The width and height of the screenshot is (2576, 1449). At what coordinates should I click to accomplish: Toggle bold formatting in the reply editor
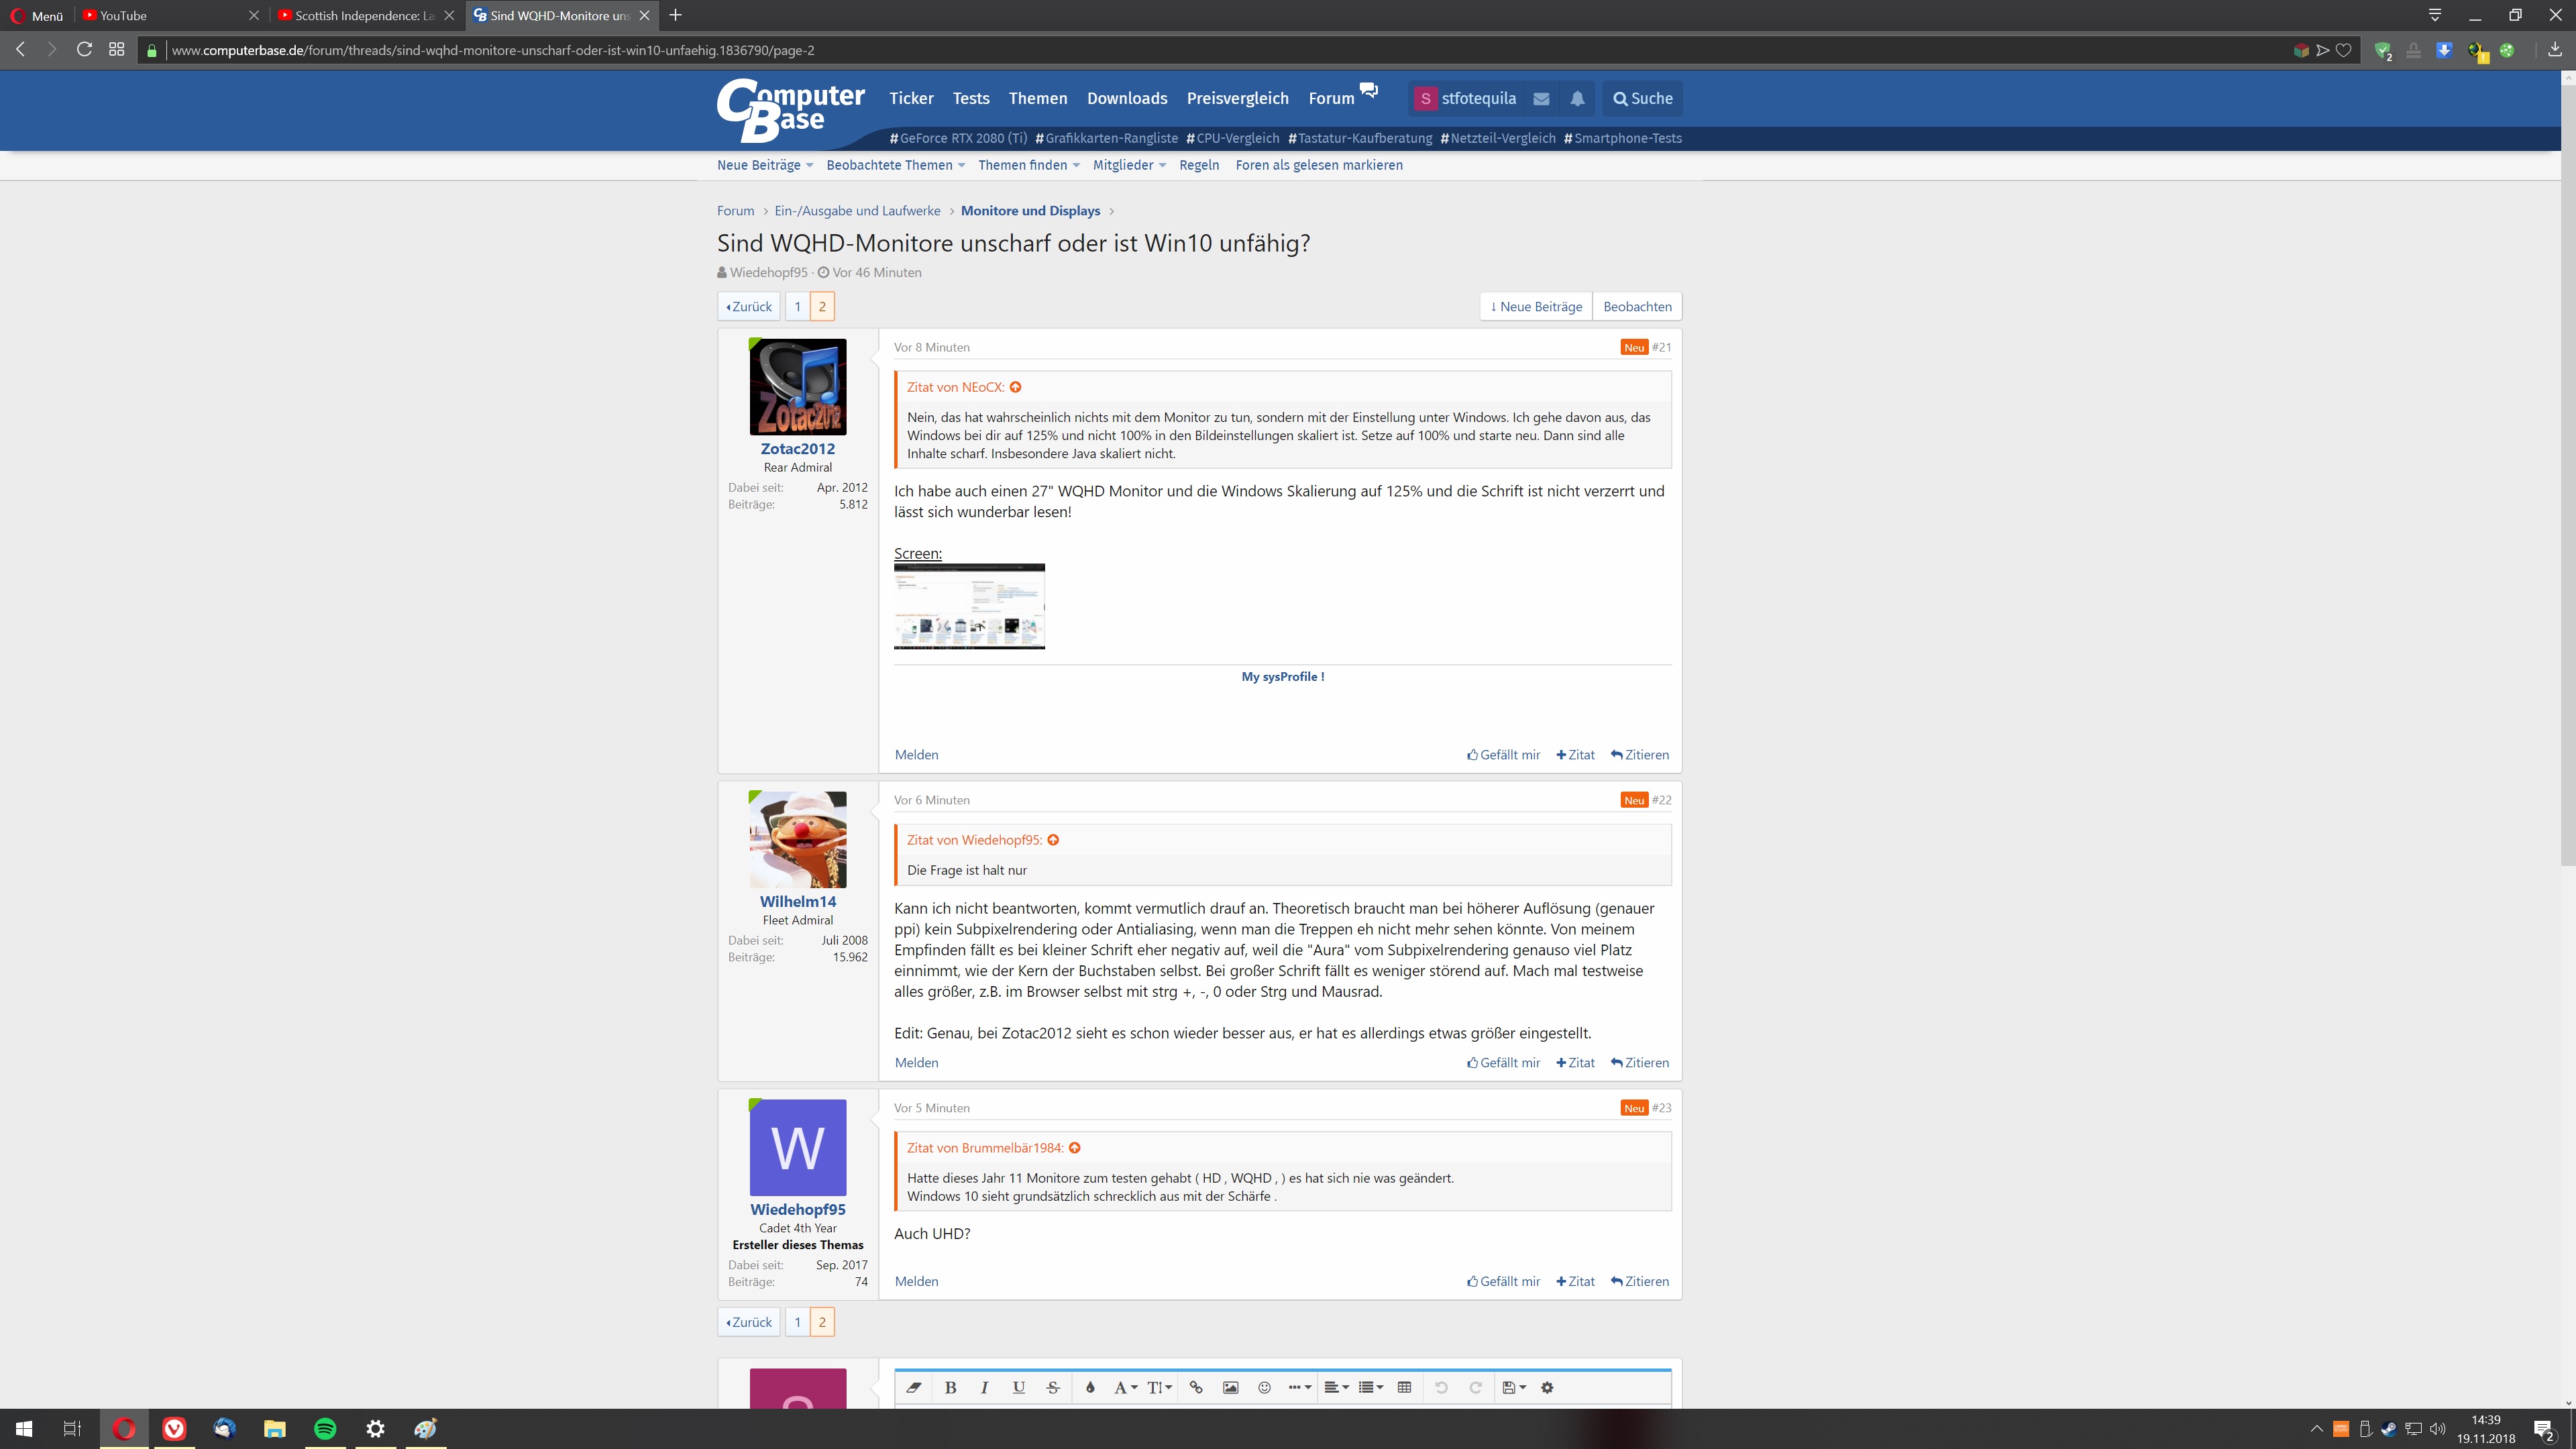pyautogui.click(x=950, y=1387)
